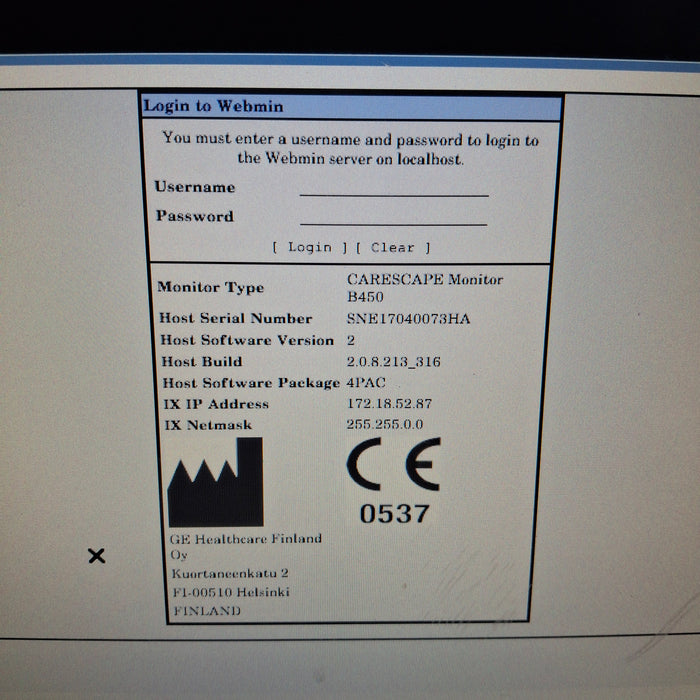700x700 pixels.
Task: Click the black X cursor mark
Action: (96, 556)
